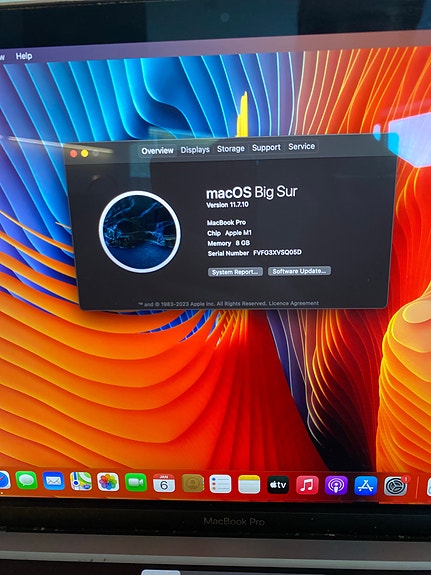Click the System Report button
The height and width of the screenshot is (575, 431).
[x=235, y=272]
